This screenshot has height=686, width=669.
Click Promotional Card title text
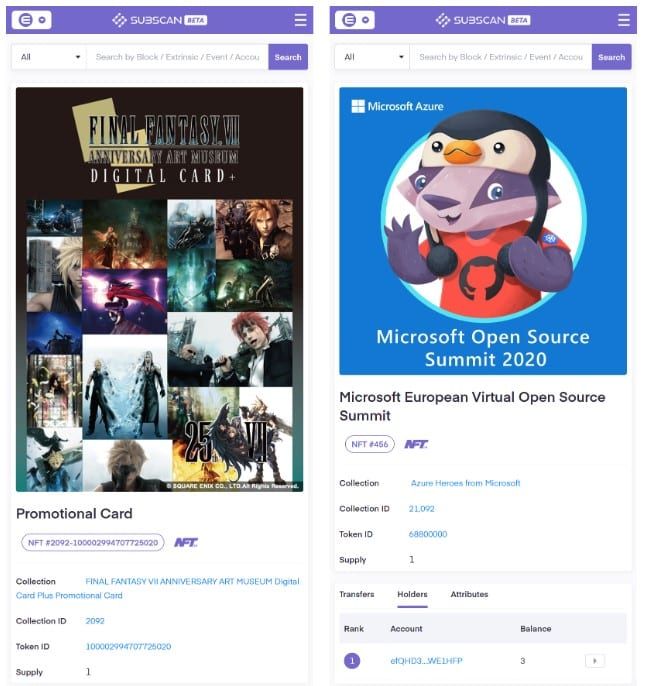pyautogui.click(x=74, y=513)
